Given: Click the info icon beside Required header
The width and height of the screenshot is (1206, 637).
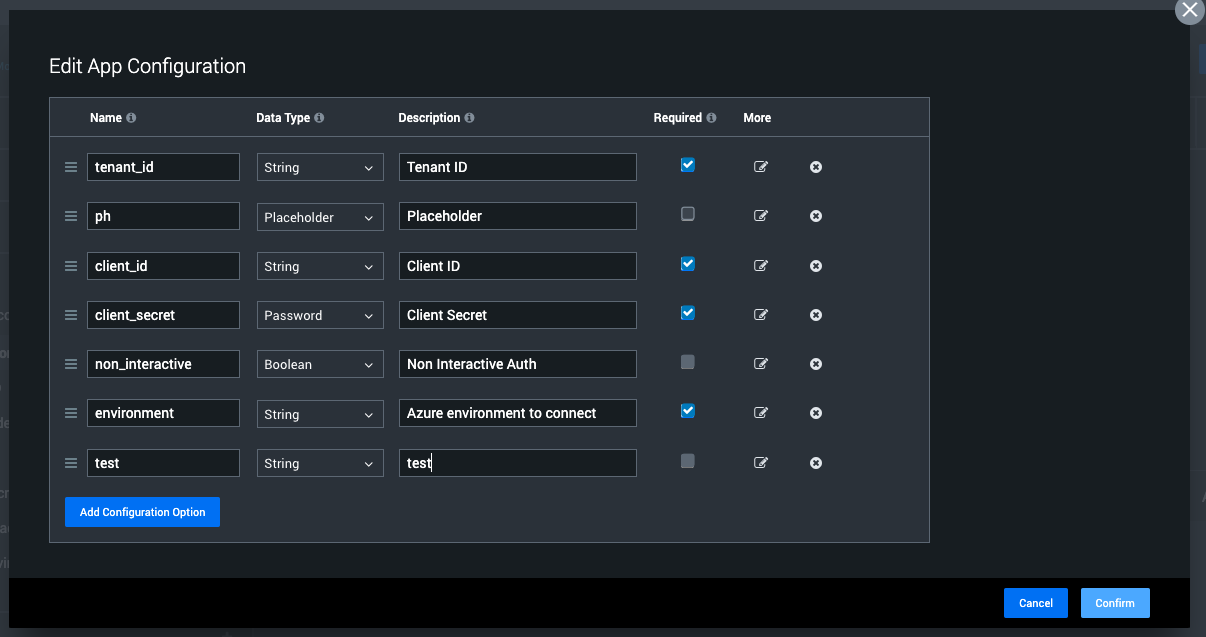Looking at the screenshot, I should coord(712,117).
